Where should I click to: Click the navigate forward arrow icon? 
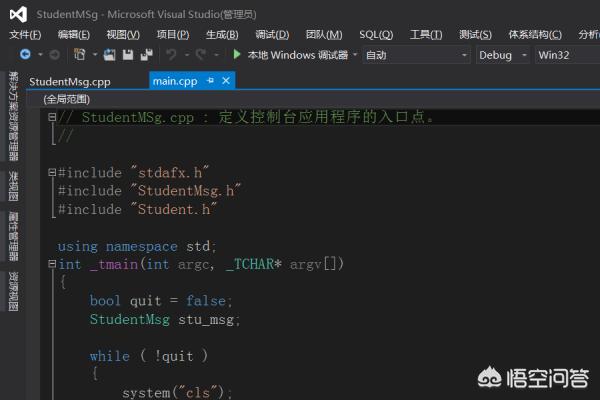click(54, 55)
